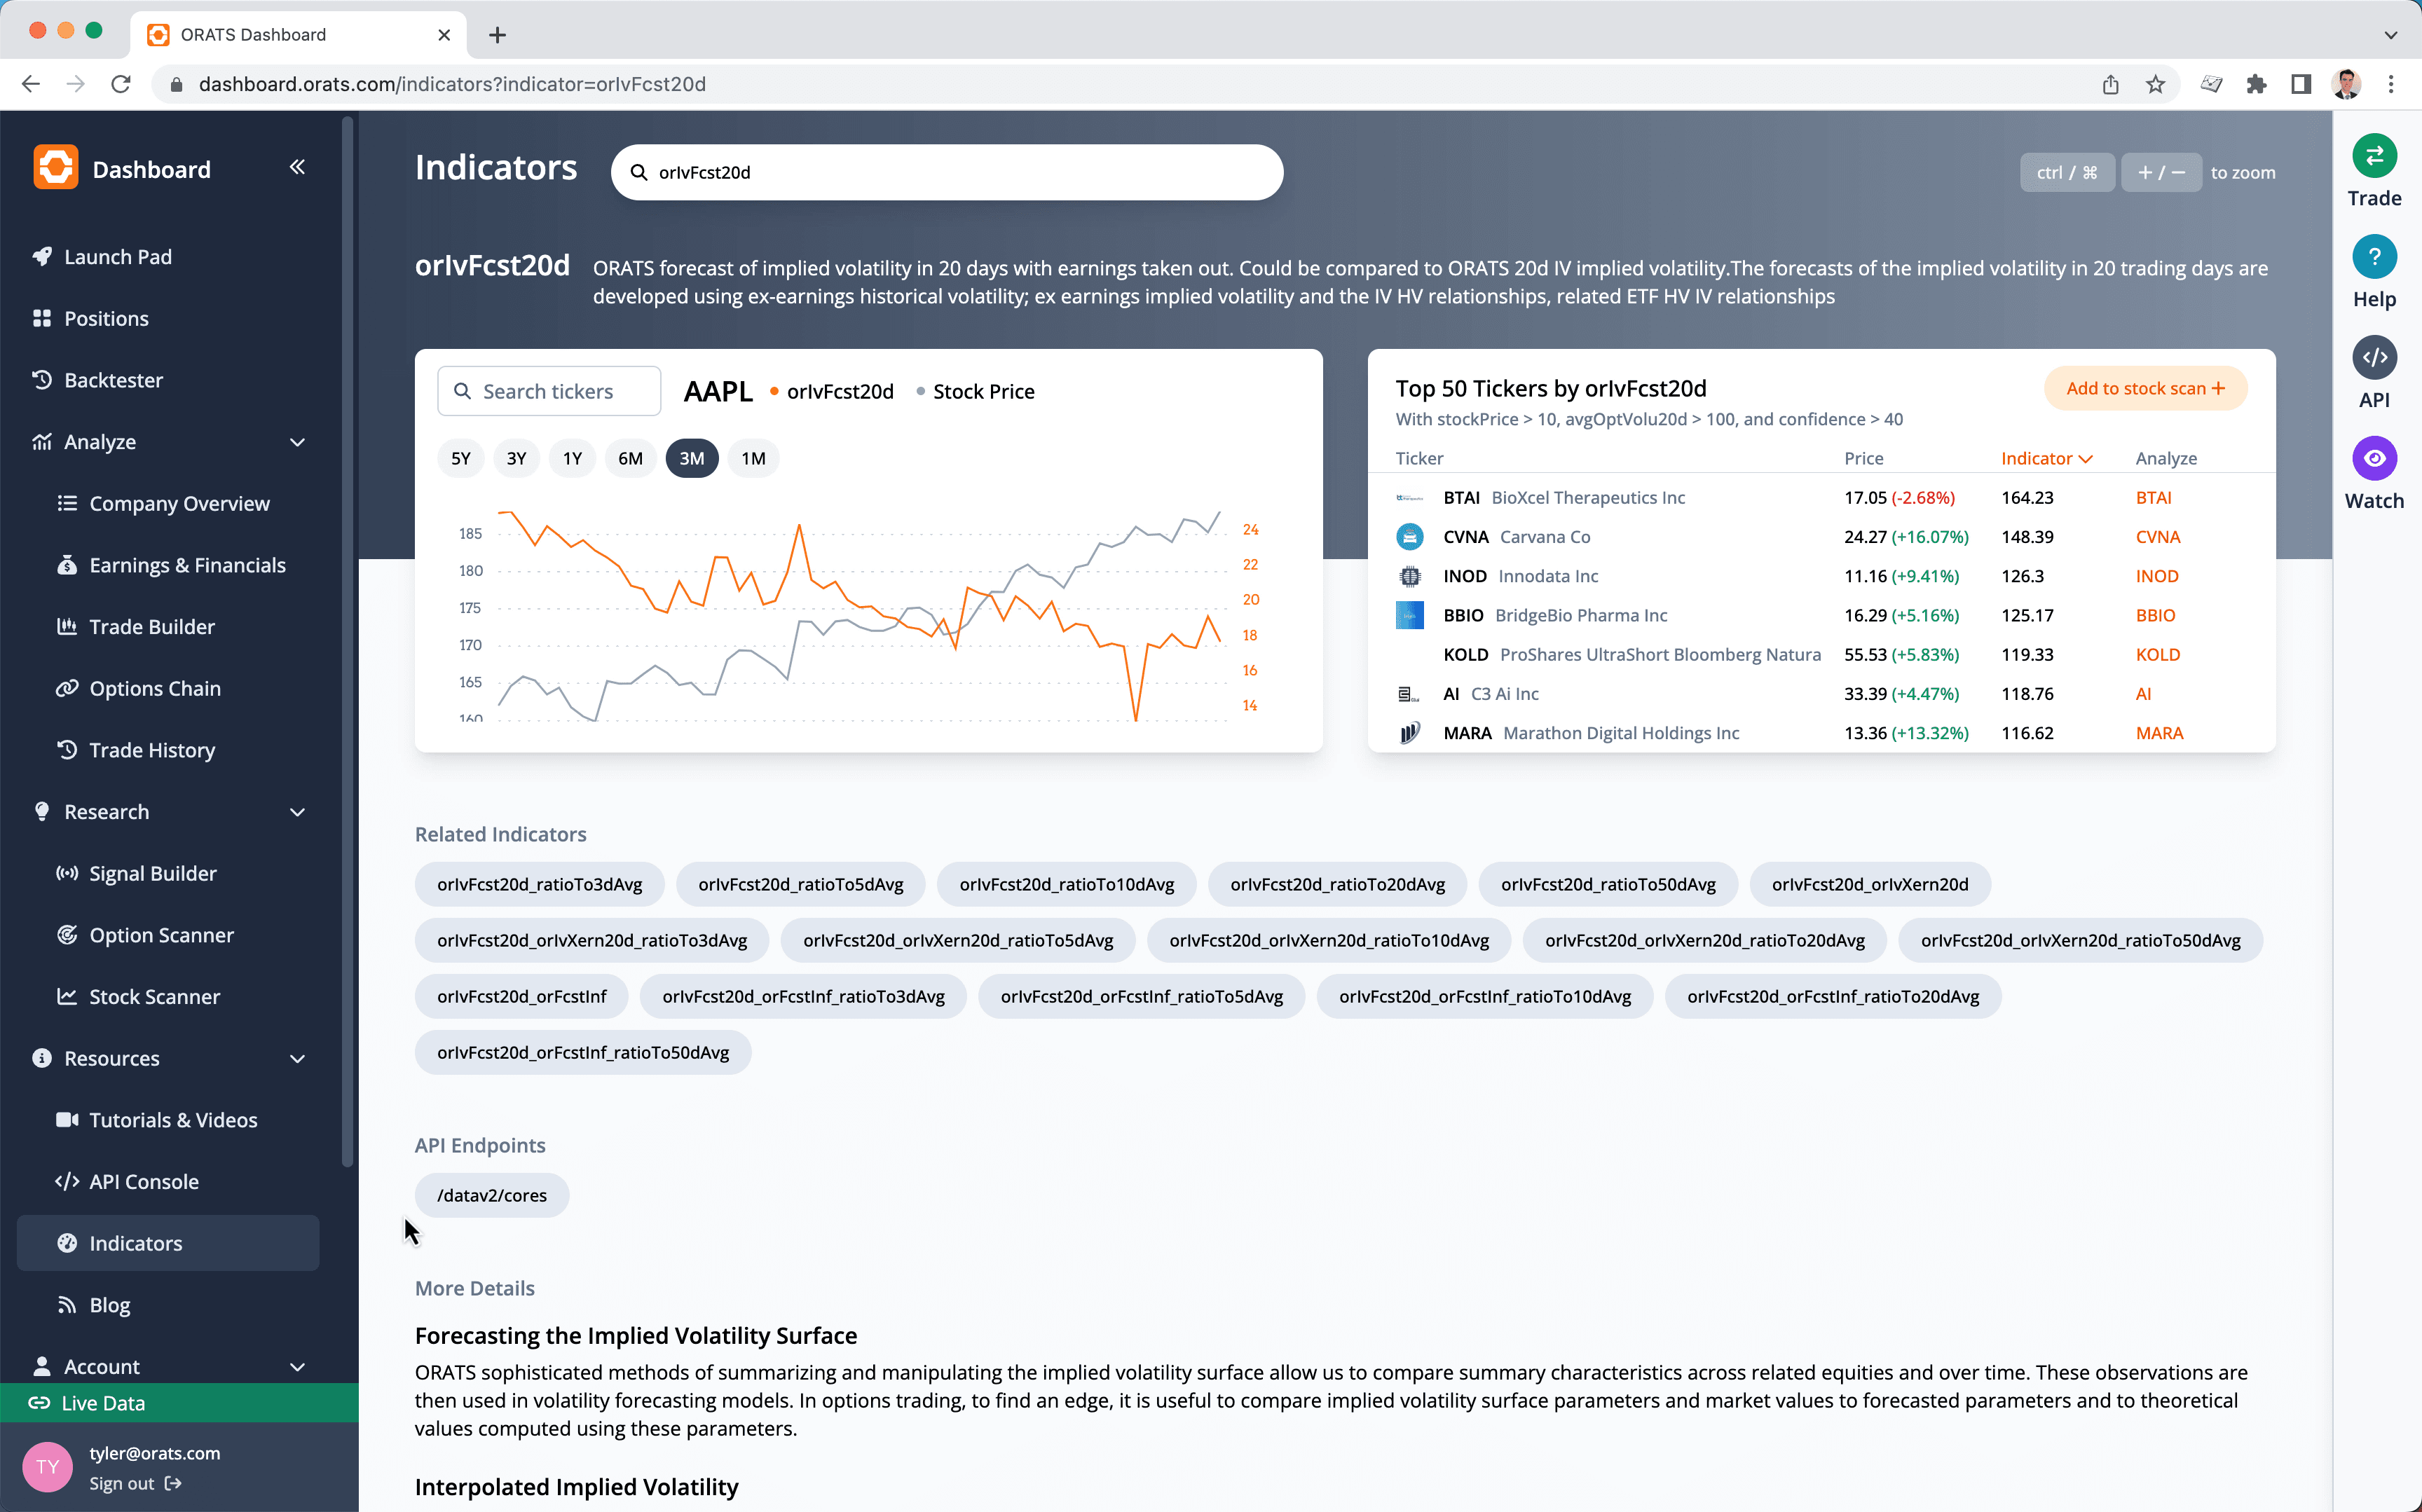
Task: Click BTAI analyze link
Action: tap(2153, 497)
